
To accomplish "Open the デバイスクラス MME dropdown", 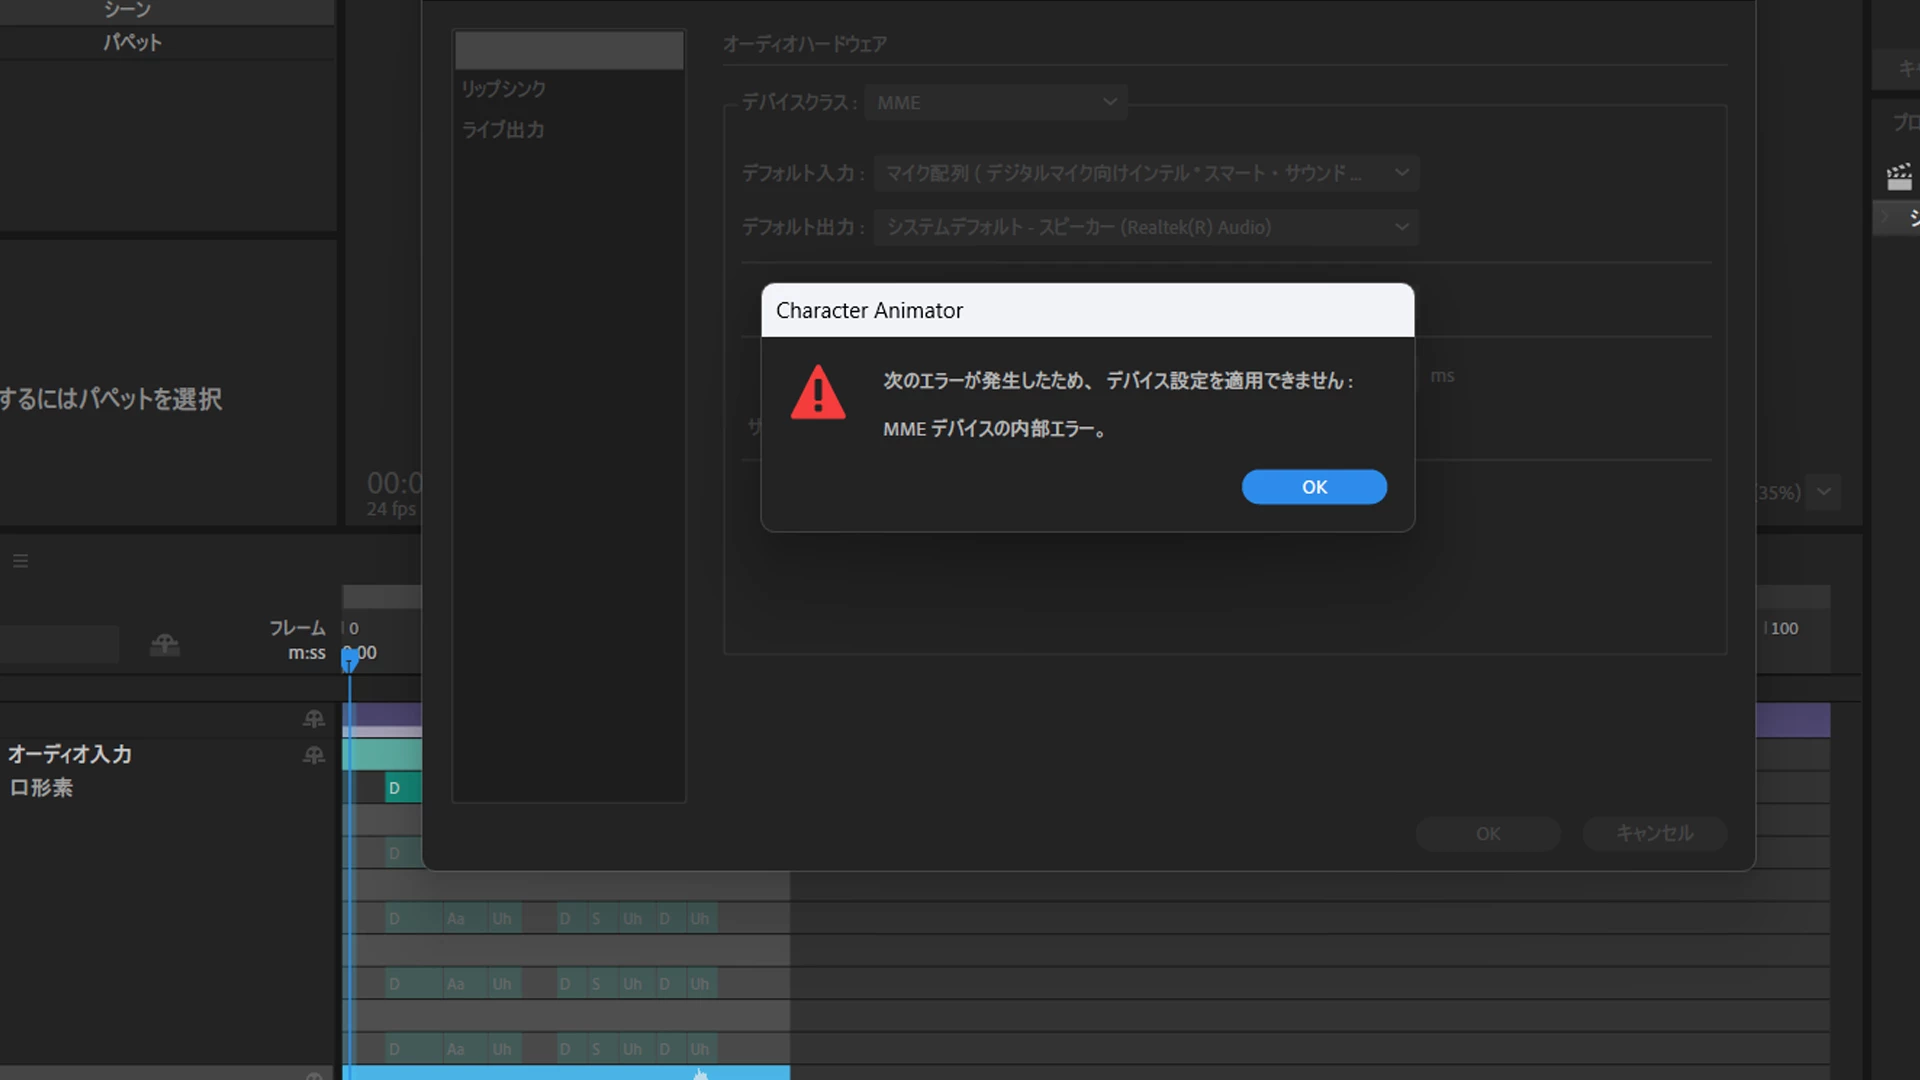I will [995, 102].
